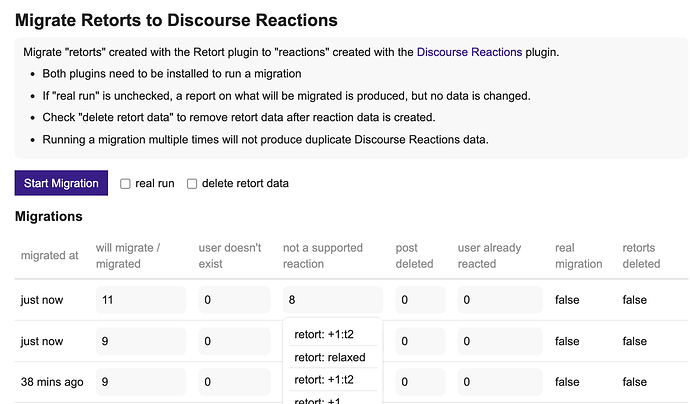The height and width of the screenshot is (404, 690).
Task: Click the unsupported reaction count 8 cell
Action: click(x=333, y=300)
